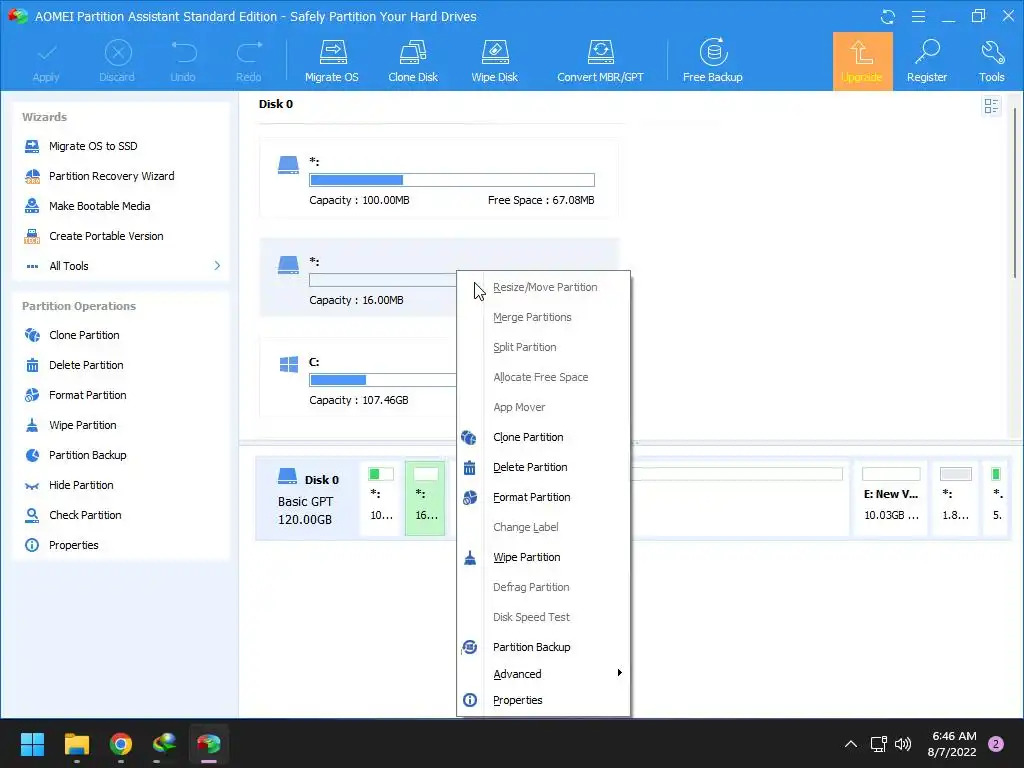Open the Clone Disk tool
Viewport: 1024px width, 768px height.
(x=413, y=61)
